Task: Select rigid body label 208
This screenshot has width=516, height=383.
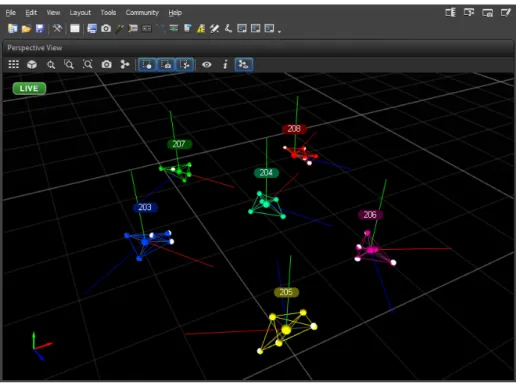Action: pyautogui.click(x=294, y=129)
